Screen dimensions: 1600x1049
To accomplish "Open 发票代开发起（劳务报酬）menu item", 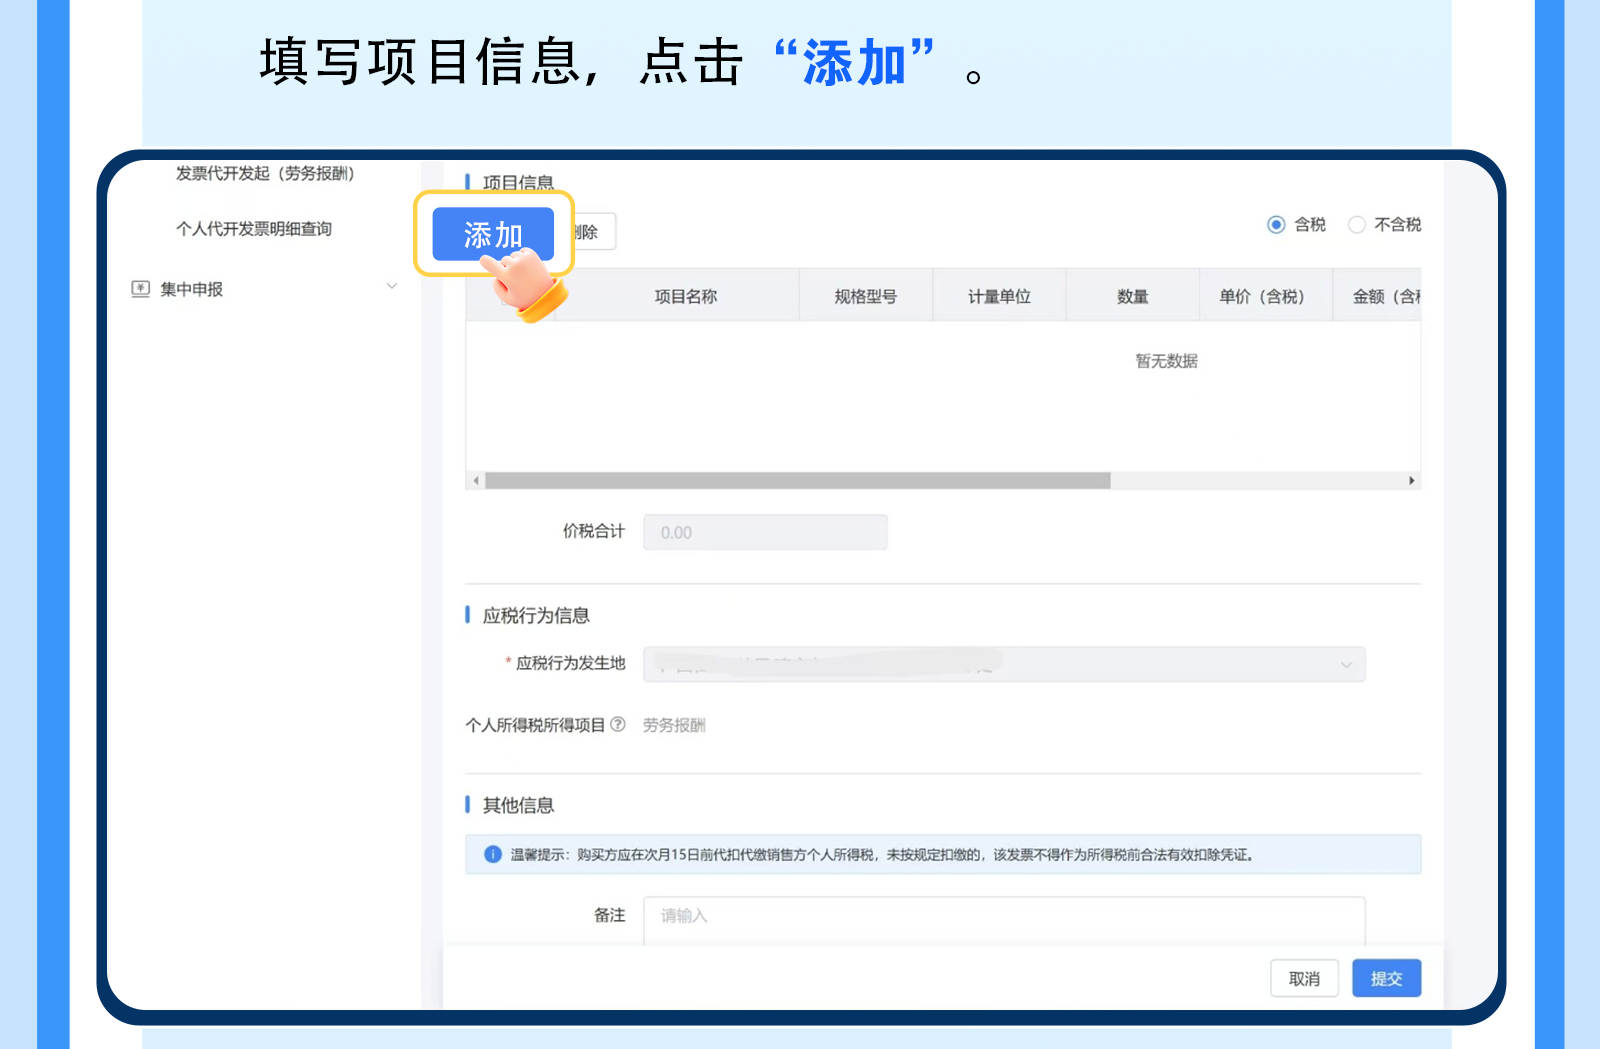I will tap(265, 174).
